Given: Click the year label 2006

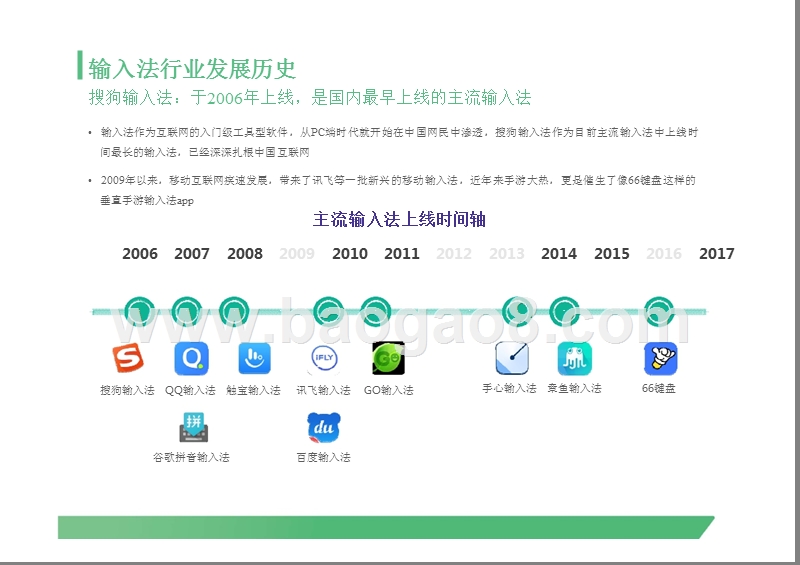Looking at the screenshot, I should click(x=140, y=254).
